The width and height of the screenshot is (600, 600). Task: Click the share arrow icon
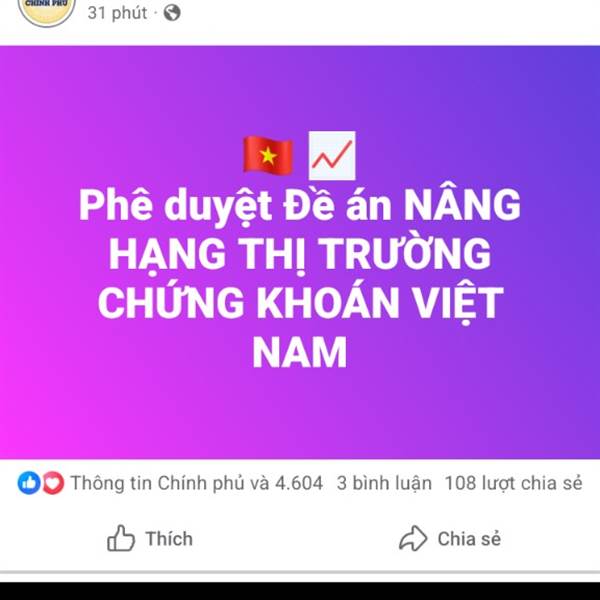[x=413, y=538]
